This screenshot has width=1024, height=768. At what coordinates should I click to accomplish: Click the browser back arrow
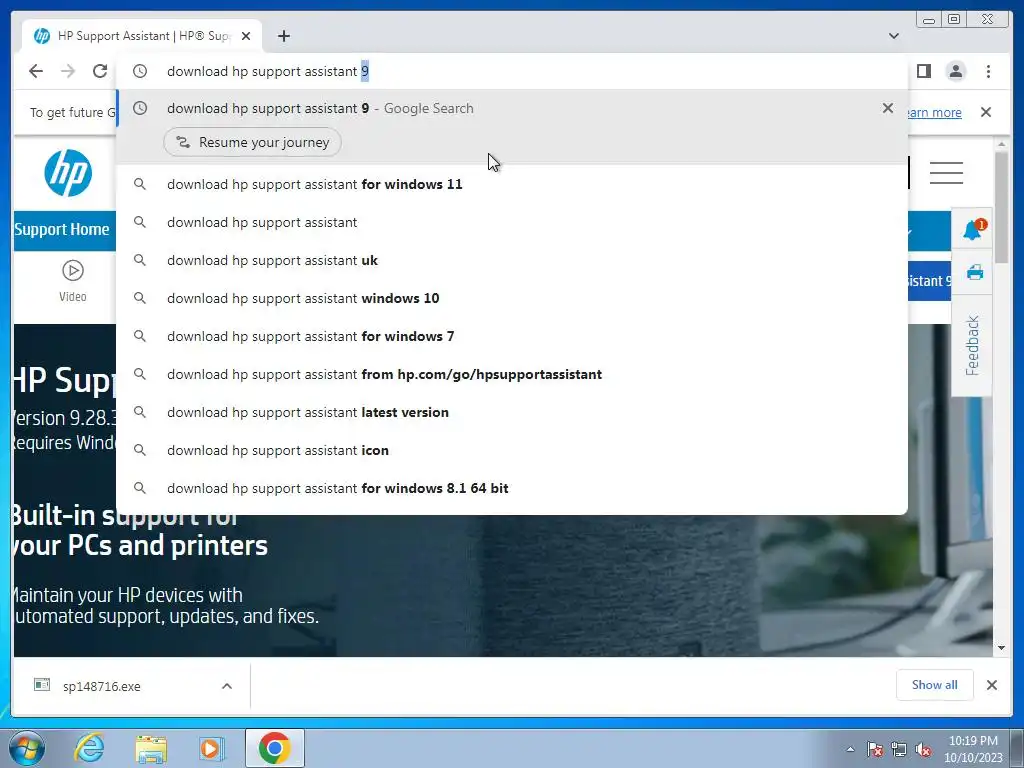point(36,71)
